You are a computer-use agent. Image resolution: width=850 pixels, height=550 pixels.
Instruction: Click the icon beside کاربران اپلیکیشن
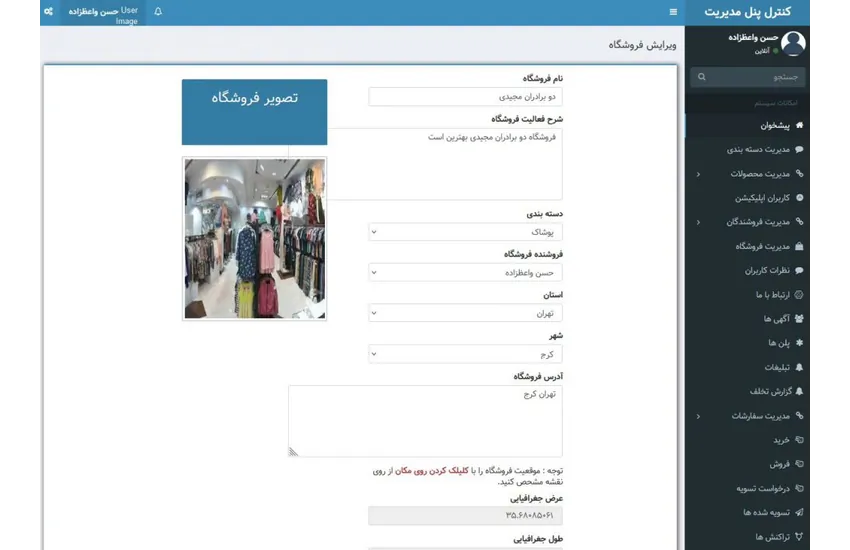tap(799, 198)
